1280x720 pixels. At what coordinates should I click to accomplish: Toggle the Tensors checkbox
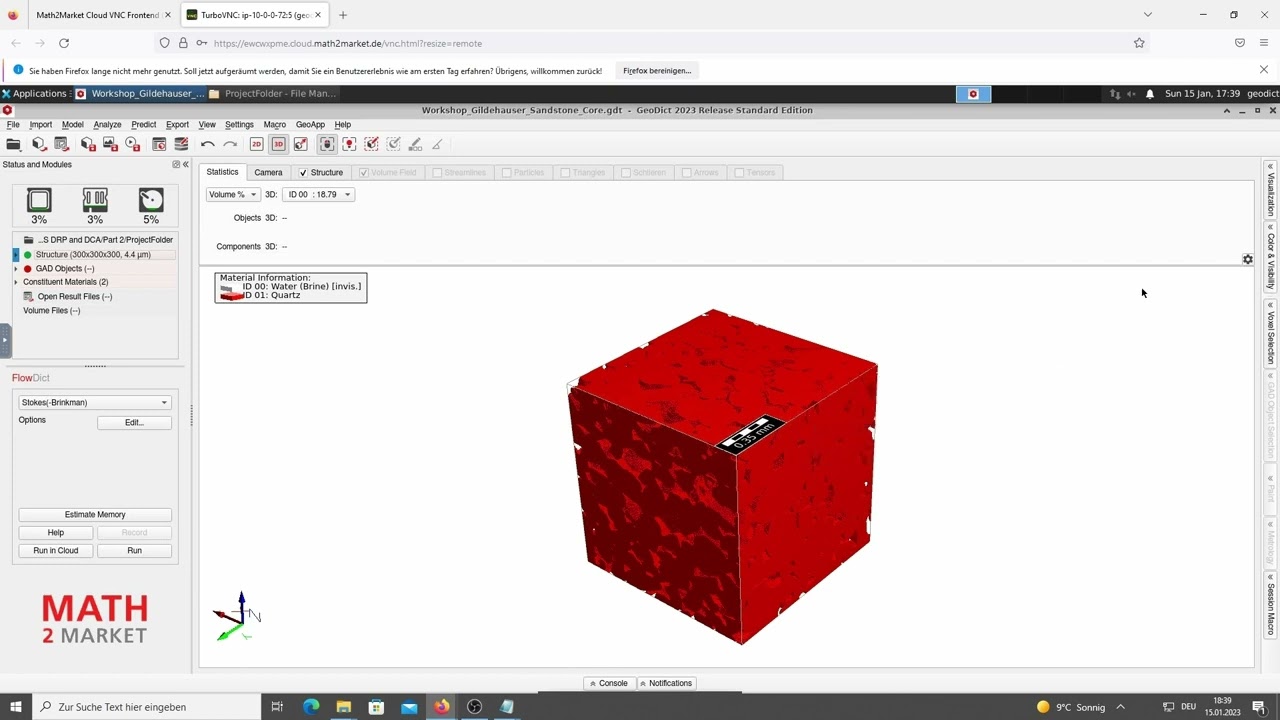tap(739, 172)
